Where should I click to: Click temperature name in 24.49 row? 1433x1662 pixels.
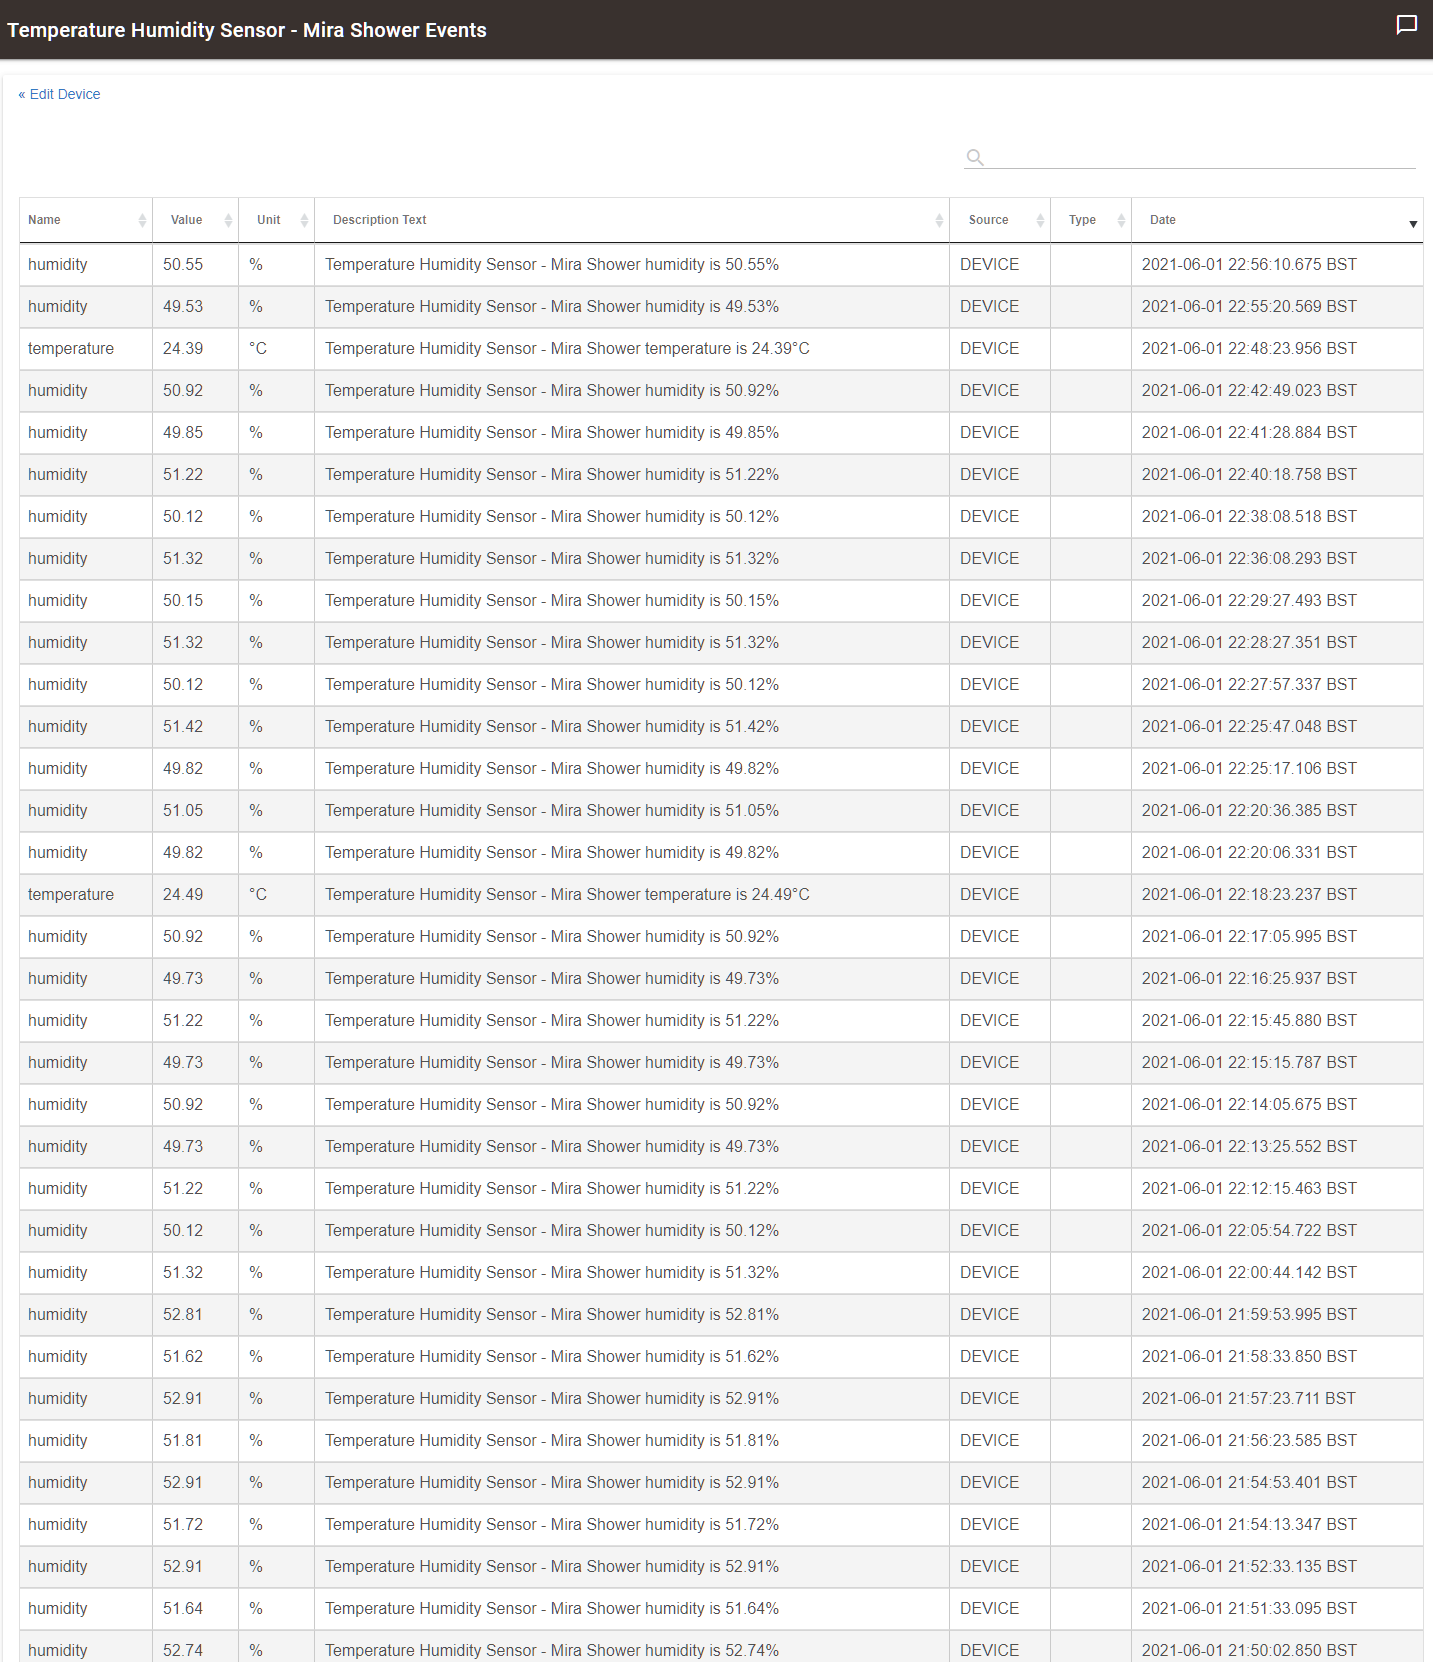point(71,895)
